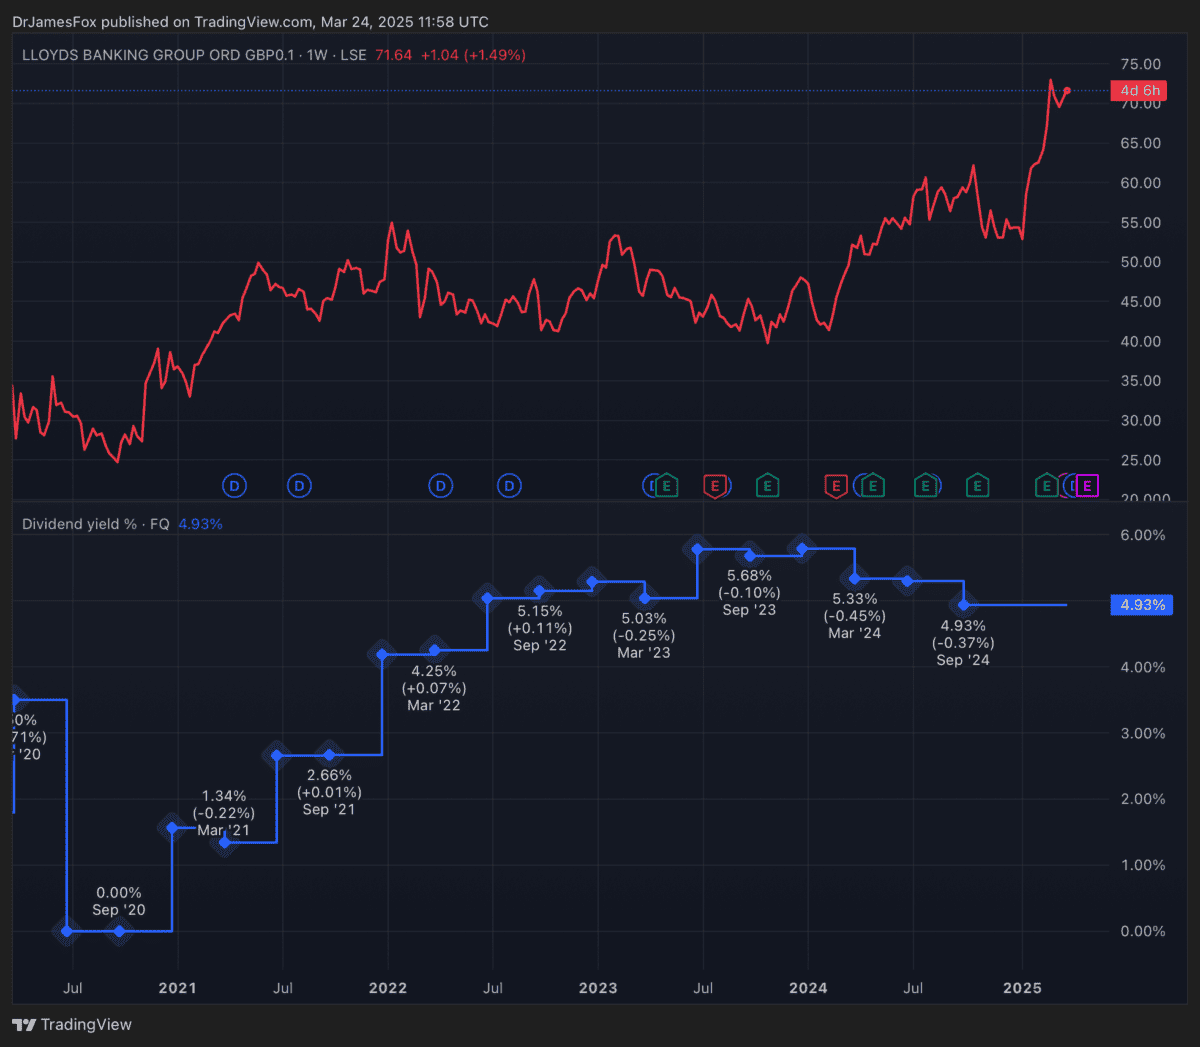Click the second blue D dividend marker

299,486
